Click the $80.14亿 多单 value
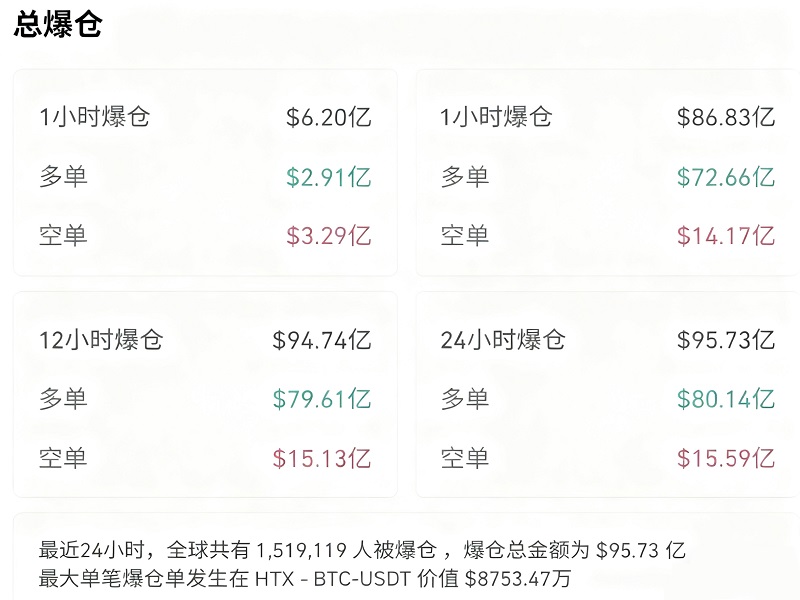 pos(725,399)
